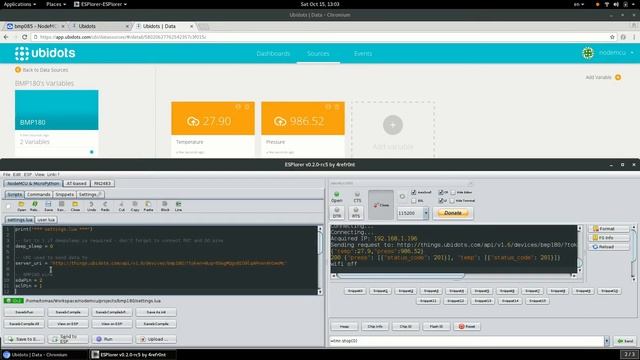The image size is (640, 360).
Task: Toggle the AutoScroll checkbox
Action: tap(413, 192)
